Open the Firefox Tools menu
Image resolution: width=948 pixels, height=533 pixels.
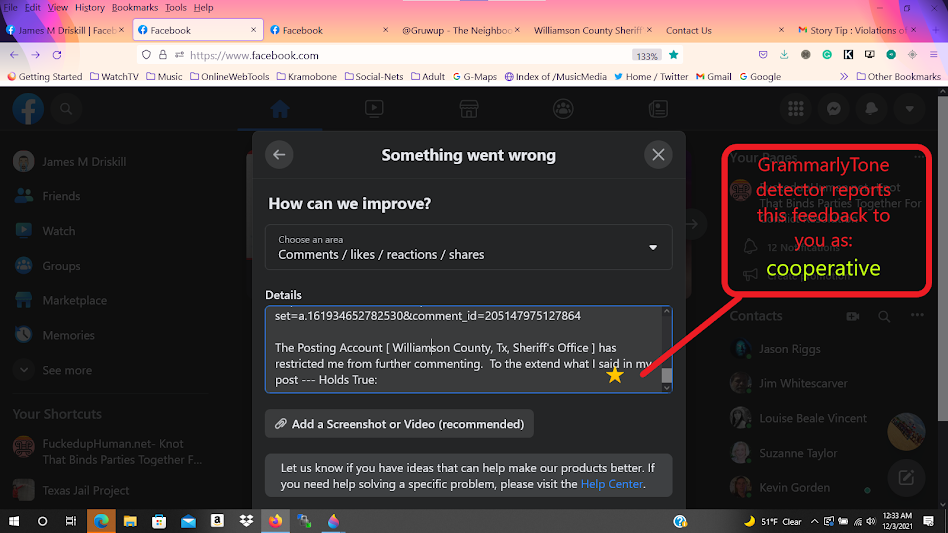pos(175,7)
